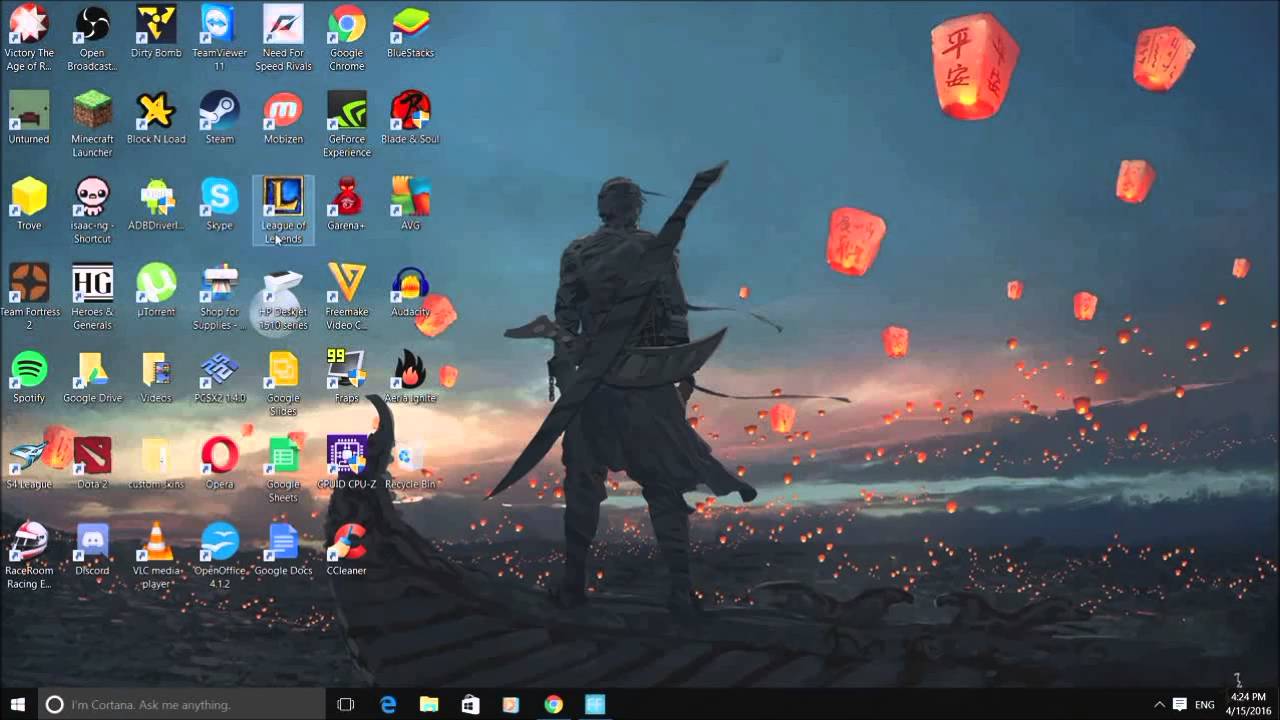This screenshot has width=1280, height=720.
Task: Click the VLC media player shortcut
Action: 156,557
